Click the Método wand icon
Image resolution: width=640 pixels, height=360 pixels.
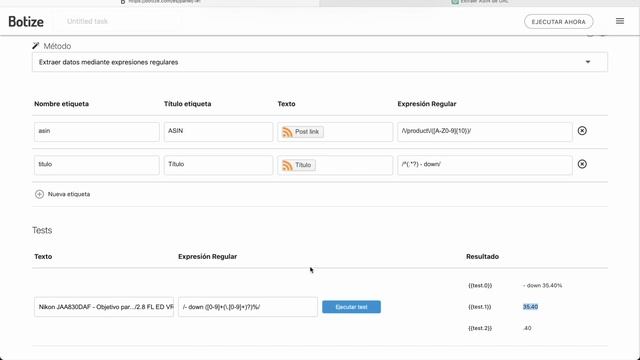click(x=36, y=46)
